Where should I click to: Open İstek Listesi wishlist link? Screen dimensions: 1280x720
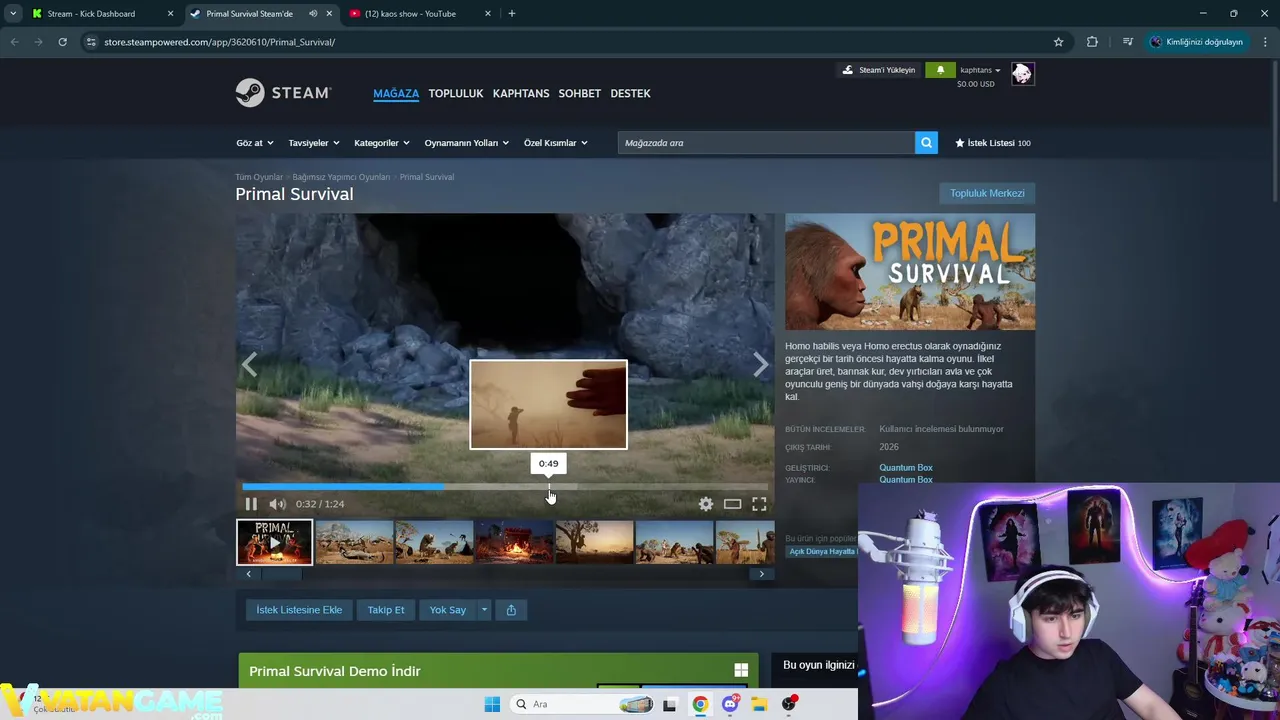pos(993,143)
